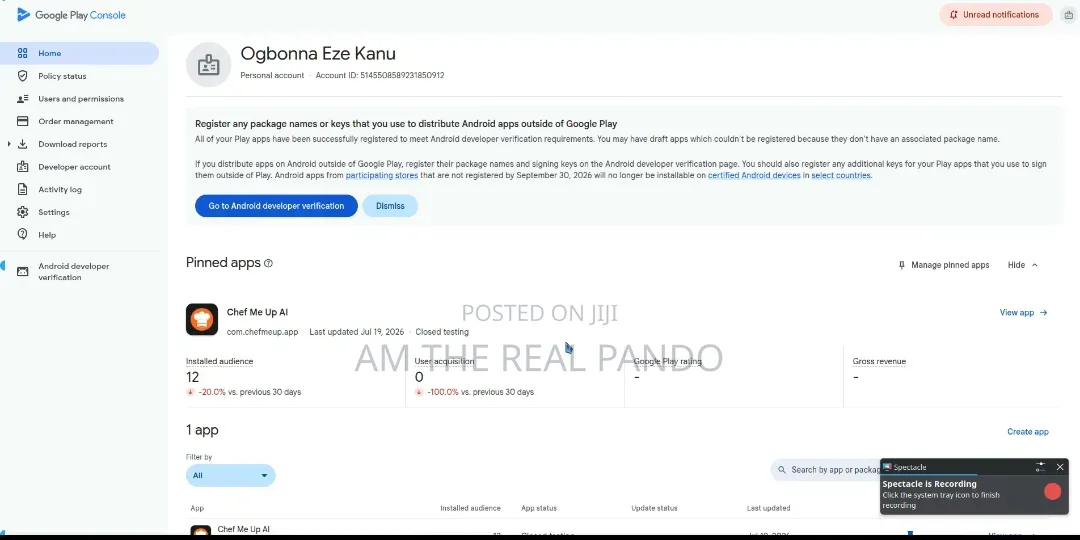Click the Help question mark icon

pos(23,235)
